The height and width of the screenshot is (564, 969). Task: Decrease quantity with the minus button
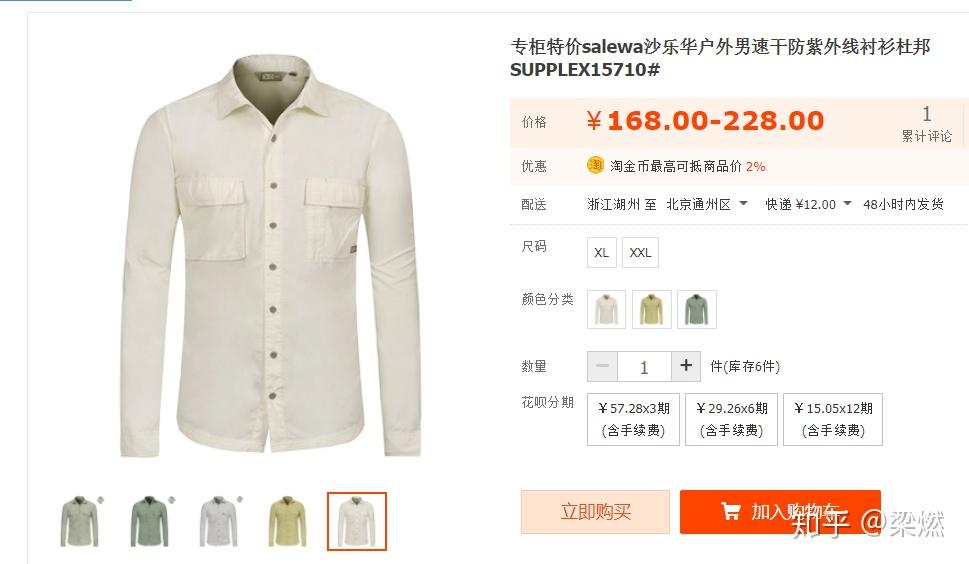[x=602, y=366]
